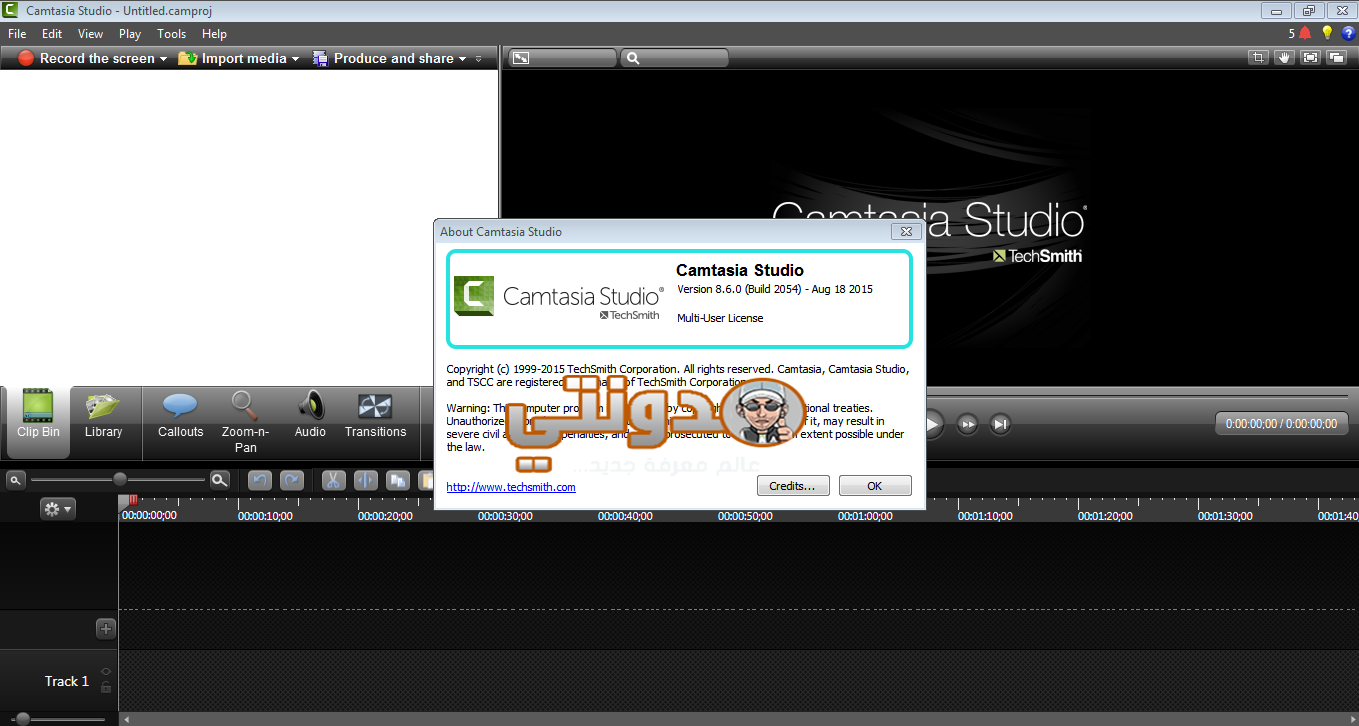Click the timeline zoom out magnifier
This screenshot has width=1359, height=726.
tap(15, 480)
